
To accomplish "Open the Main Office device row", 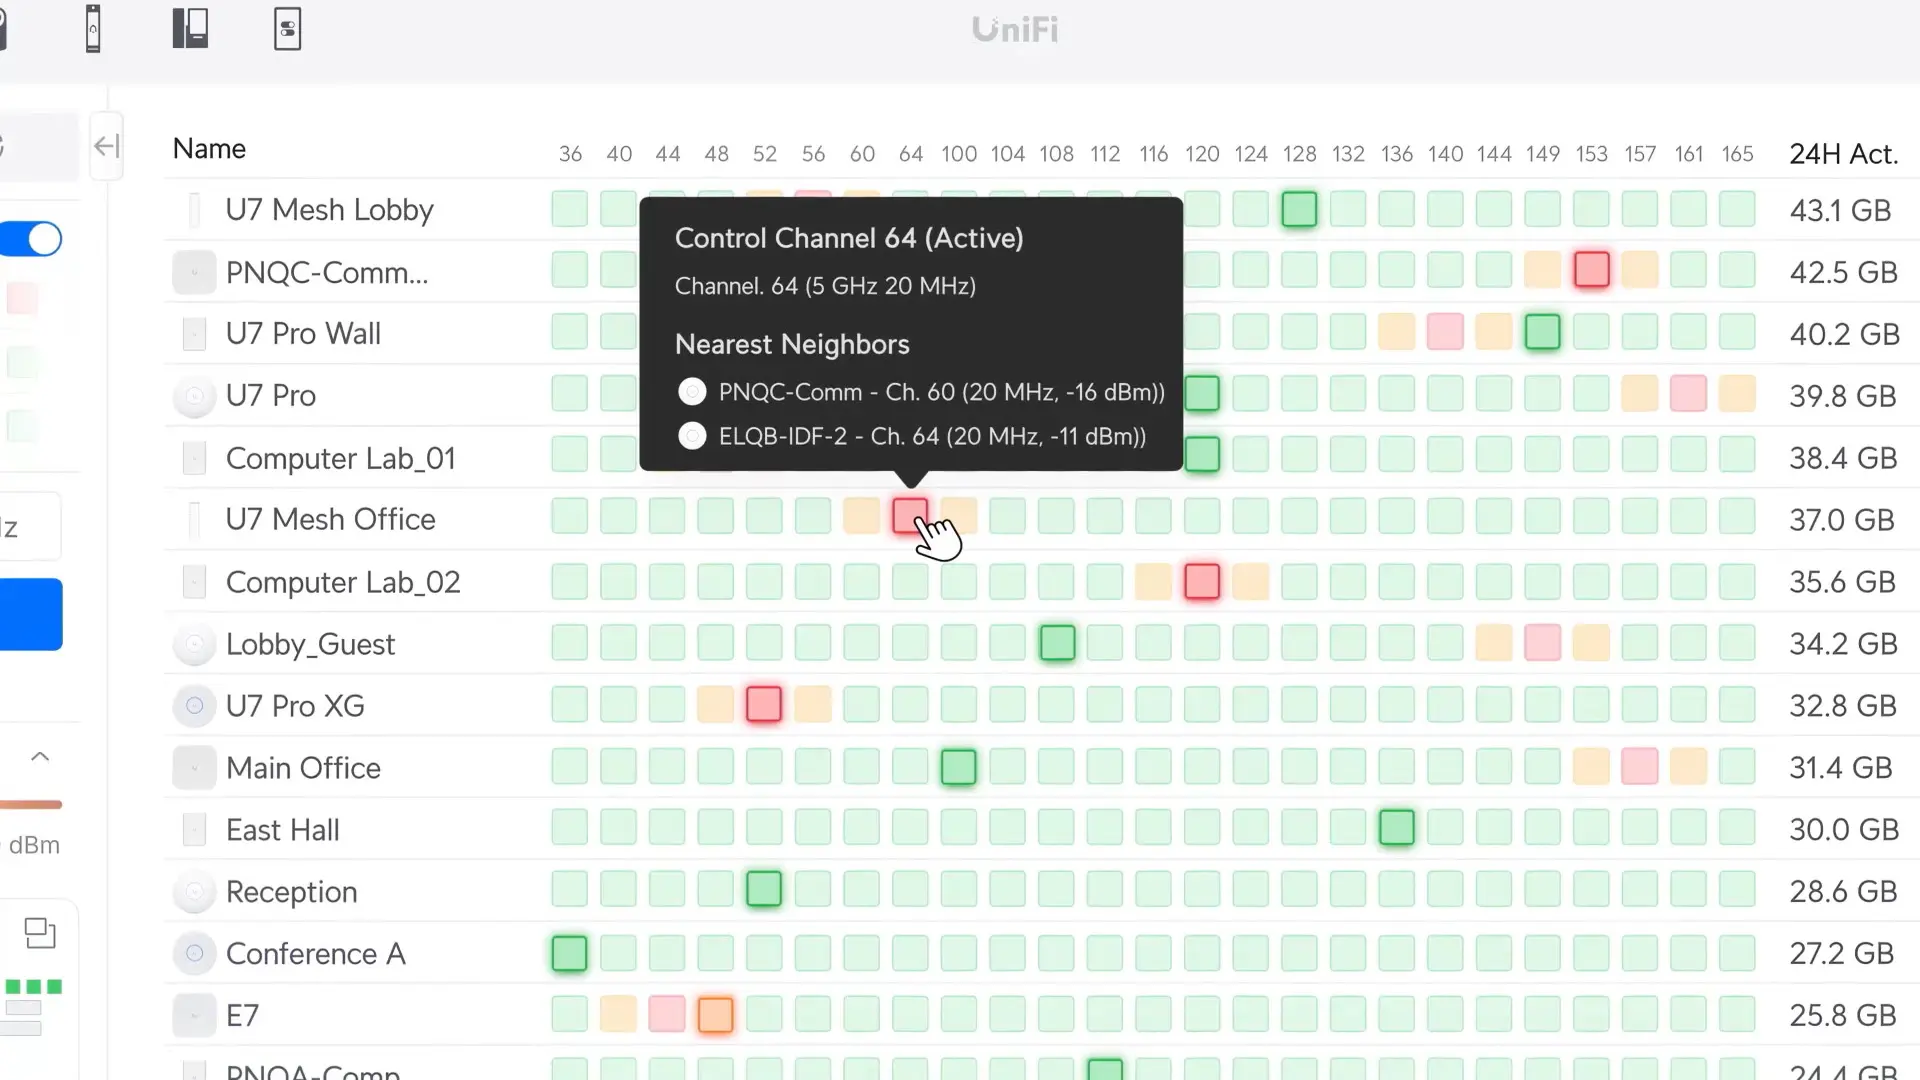I will [303, 768].
